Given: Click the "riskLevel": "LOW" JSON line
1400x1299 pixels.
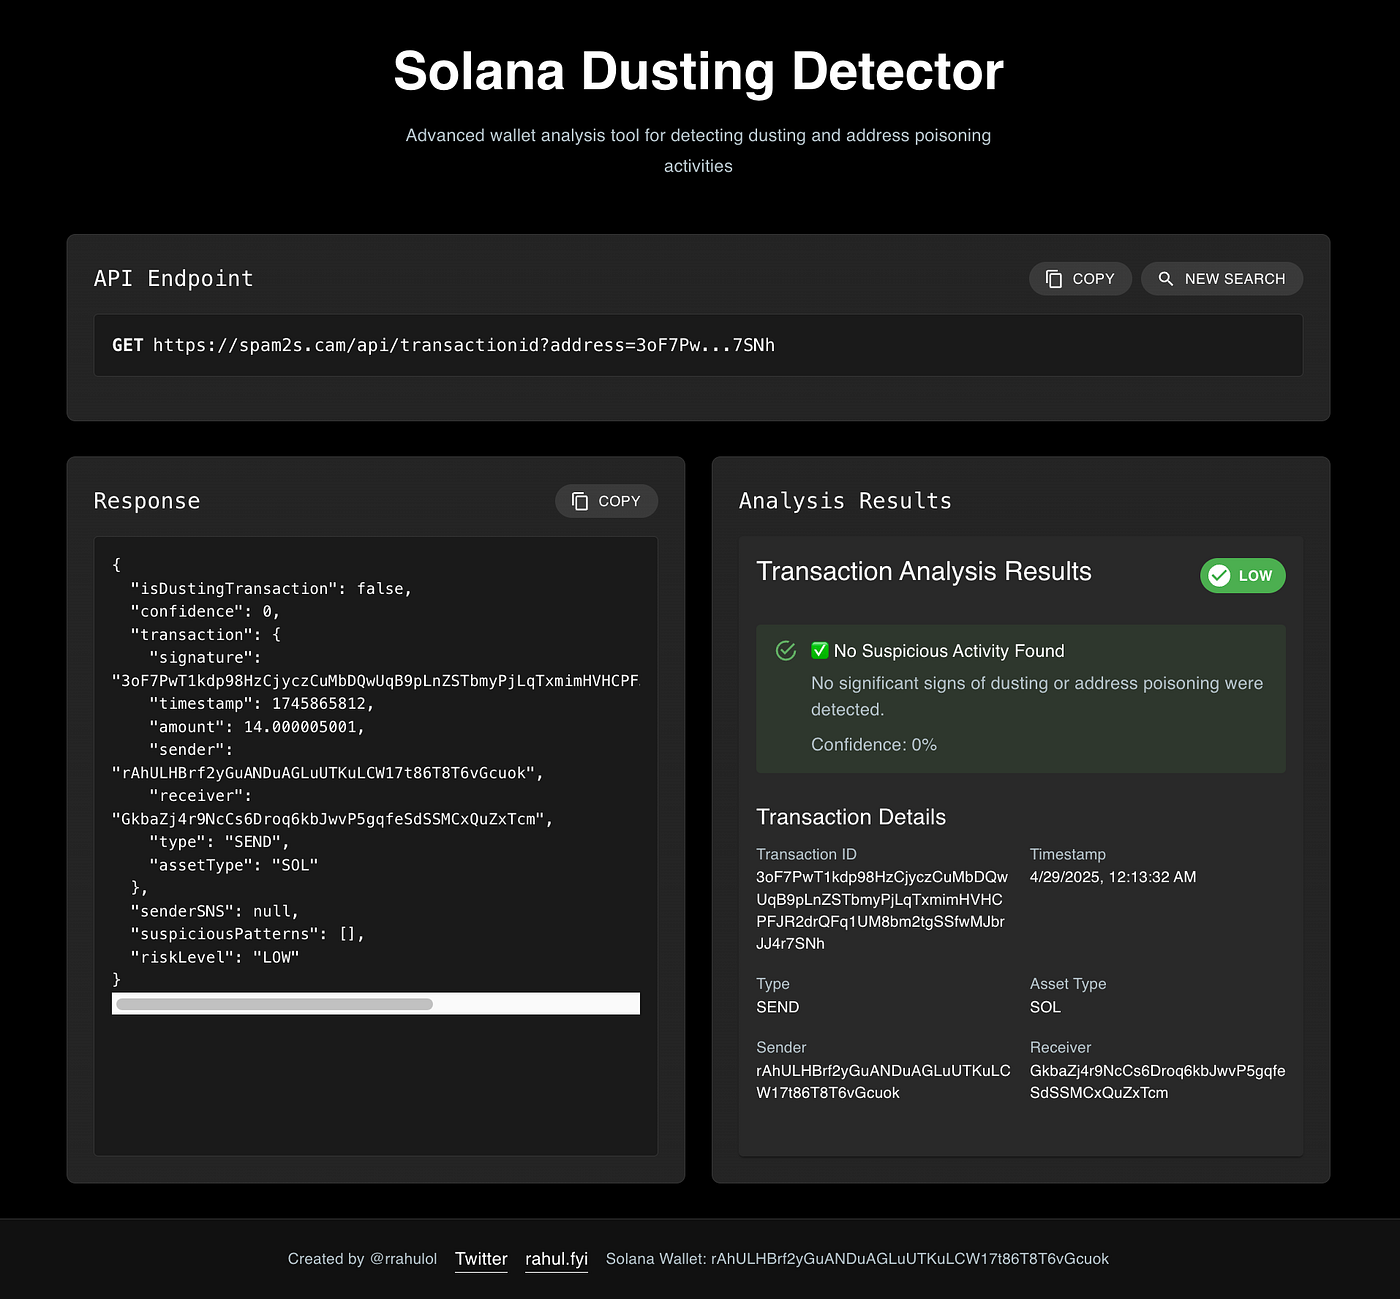Looking at the screenshot, I should coord(214,957).
